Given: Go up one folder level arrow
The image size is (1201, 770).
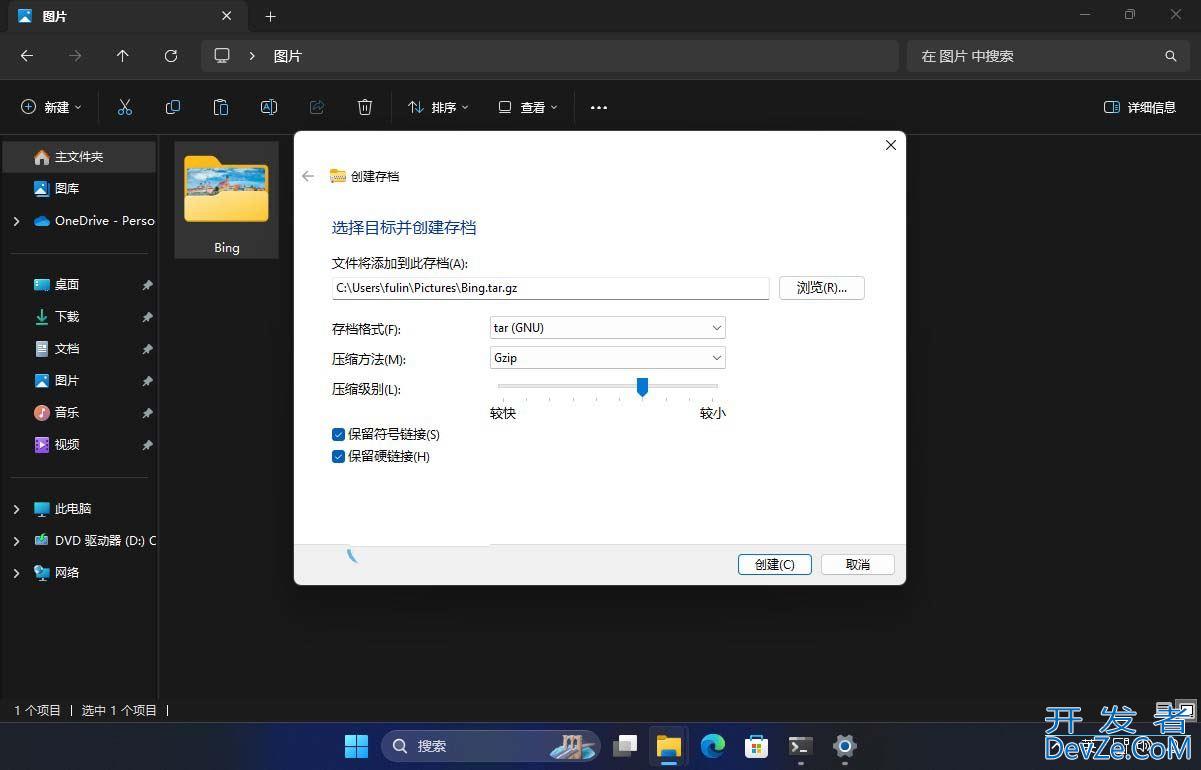Looking at the screenshot, I should (x=123, y=56).
